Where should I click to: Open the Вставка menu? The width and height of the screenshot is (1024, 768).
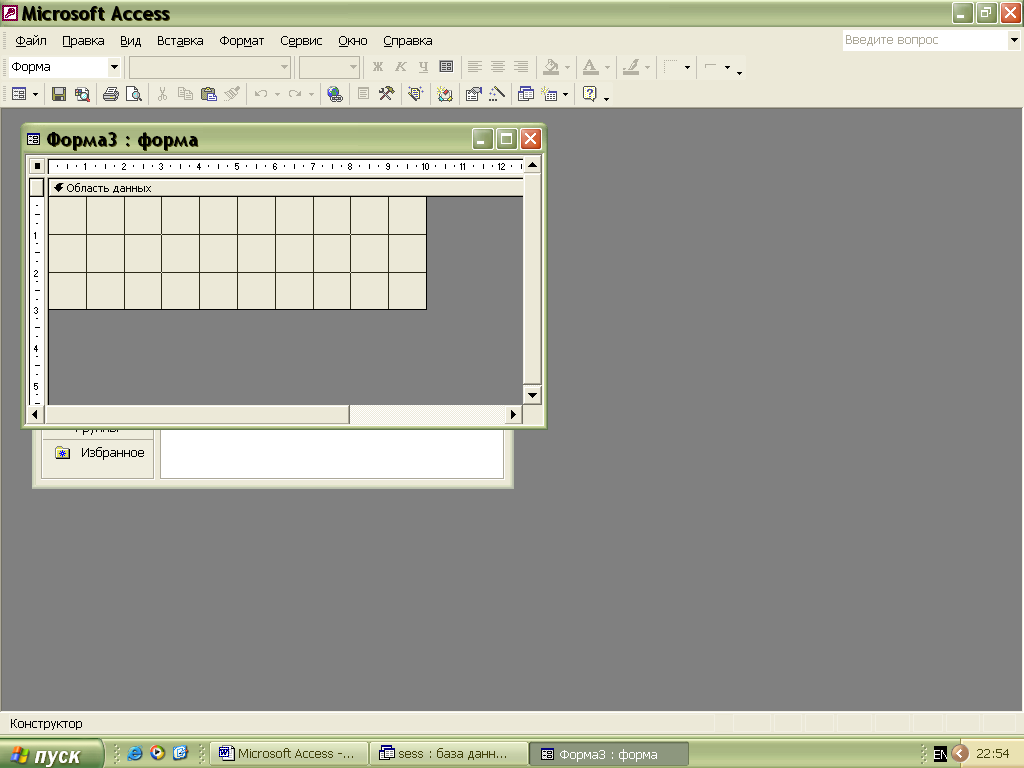pos(180,40)
